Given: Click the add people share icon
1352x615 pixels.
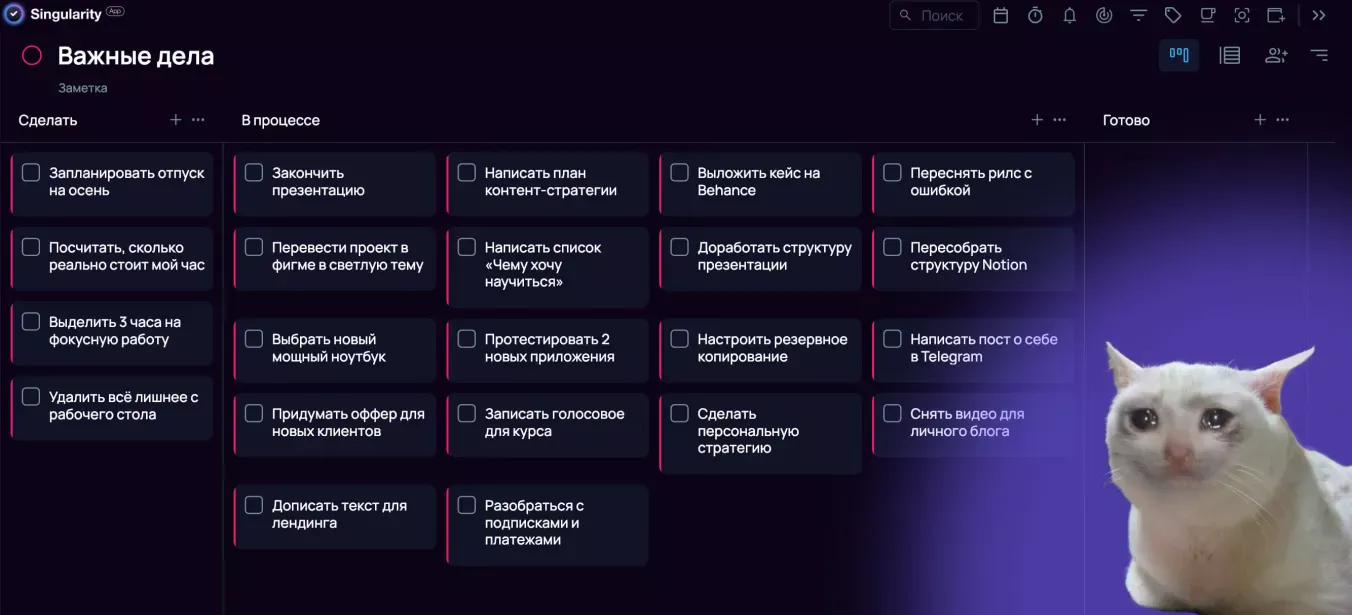Looking at the screenshot, I should (1276, 55).
